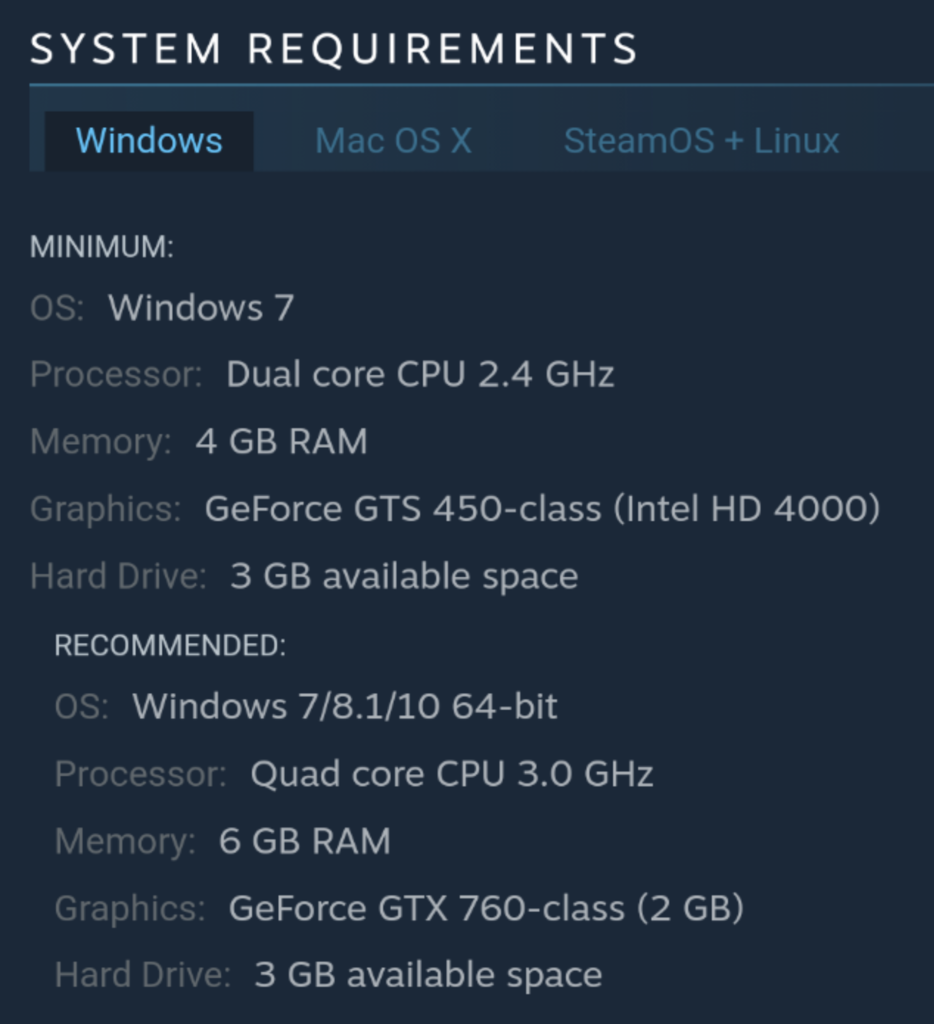The height and width of the screenshot is (1024, 934).
Task: Click the System Requirements heading
Action: tap(334, 48)
